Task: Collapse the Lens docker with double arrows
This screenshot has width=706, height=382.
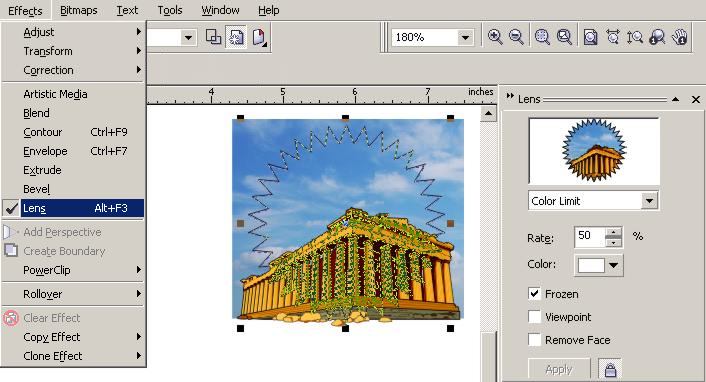Action: pos(510,96)
